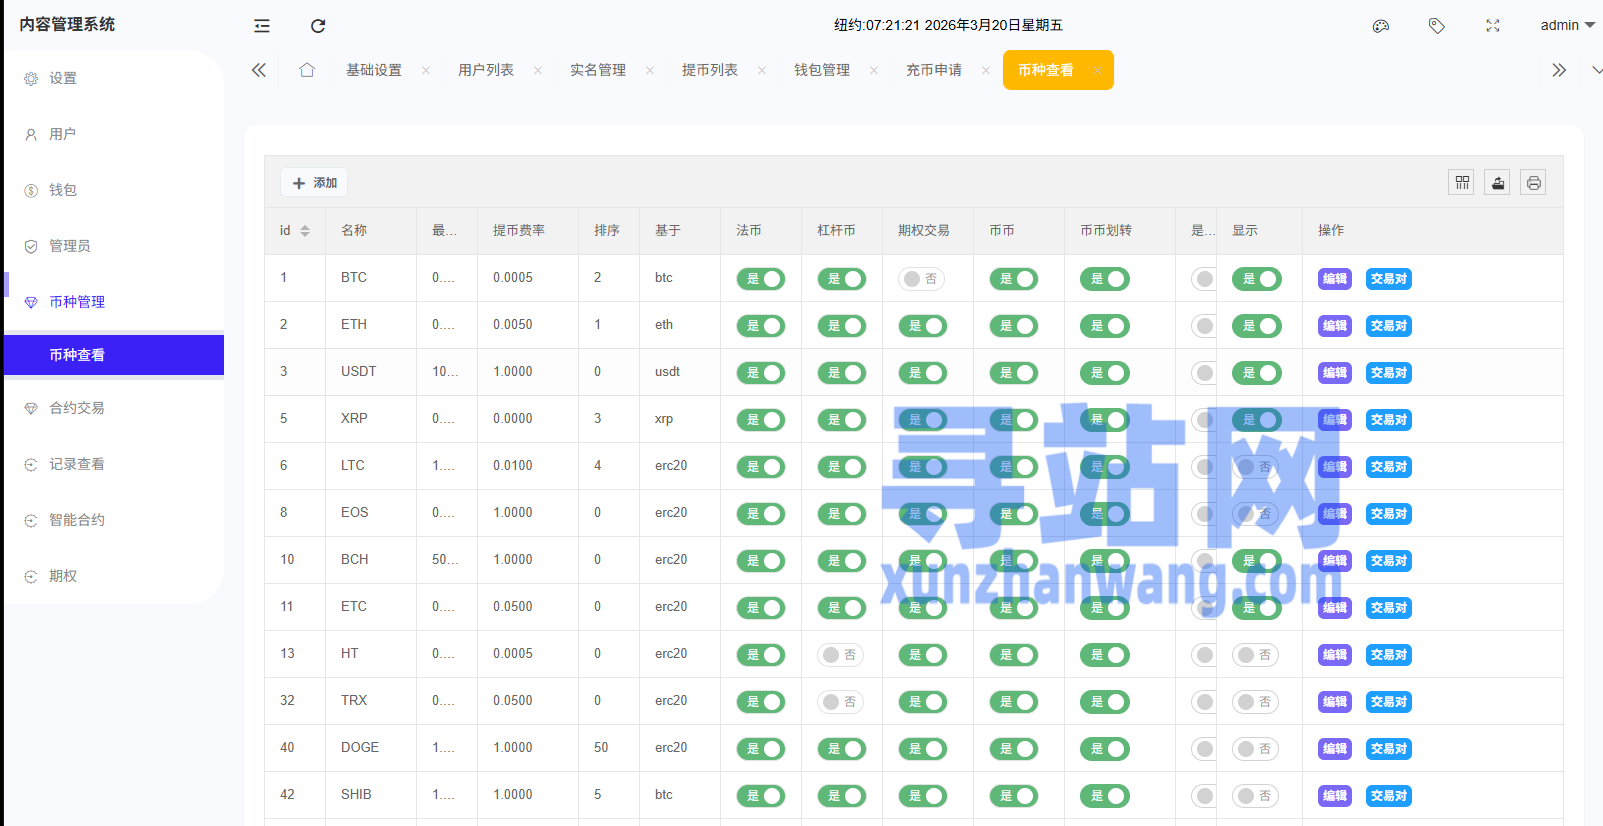This screenshot has width=1603, height=826.
Task: Enter fullscreen using the expand icon
Action: [1493, 26]
